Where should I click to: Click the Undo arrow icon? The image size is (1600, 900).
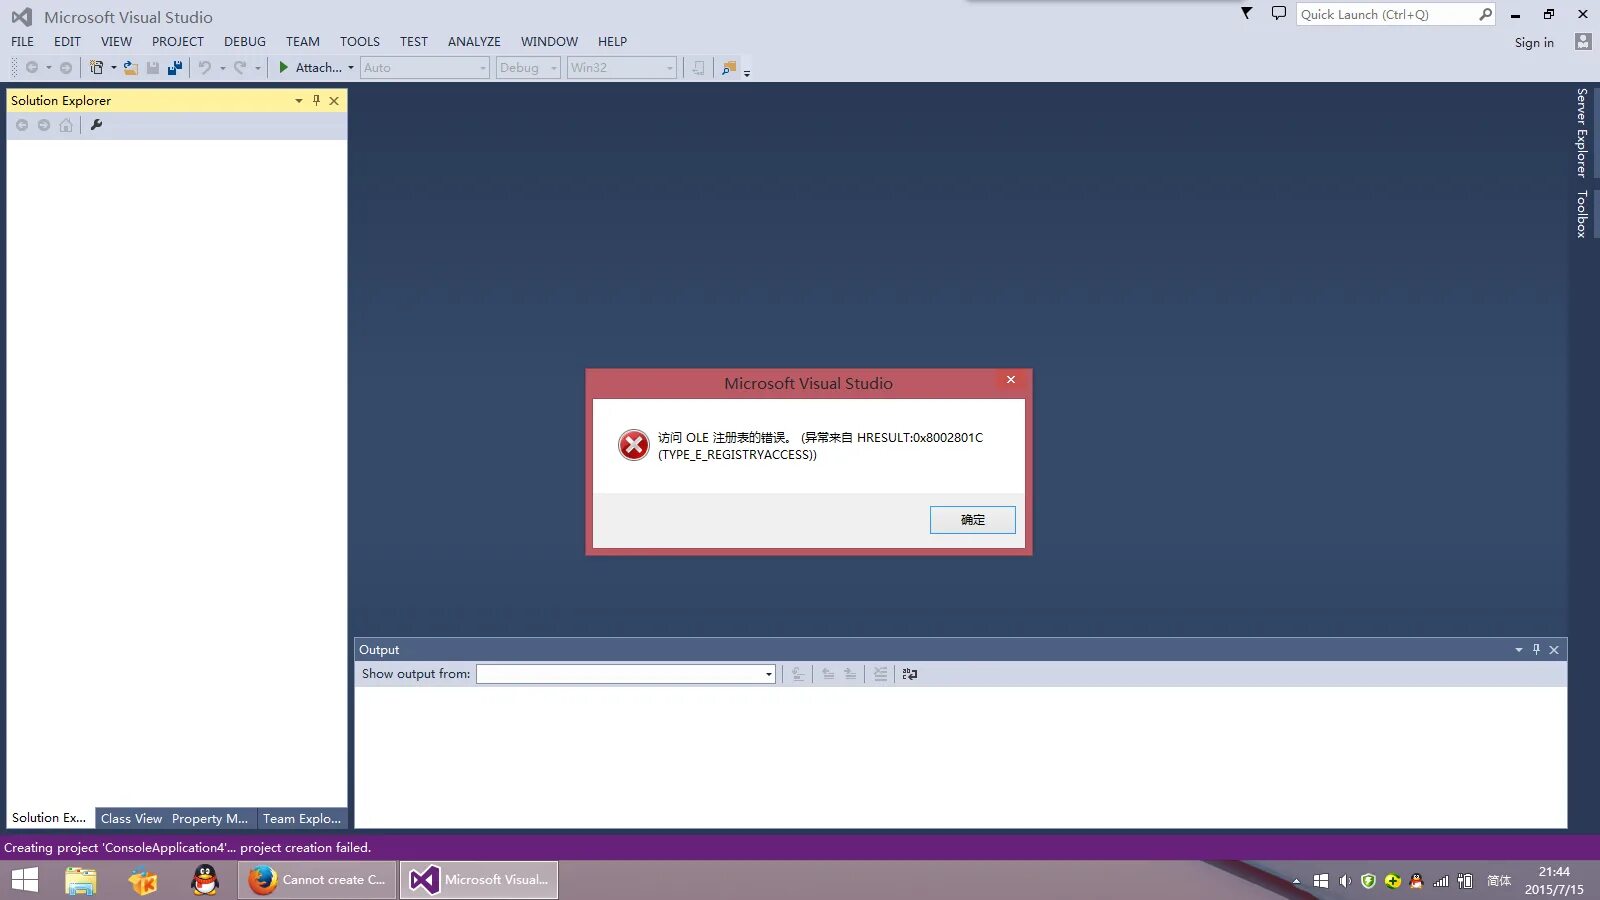204,68
